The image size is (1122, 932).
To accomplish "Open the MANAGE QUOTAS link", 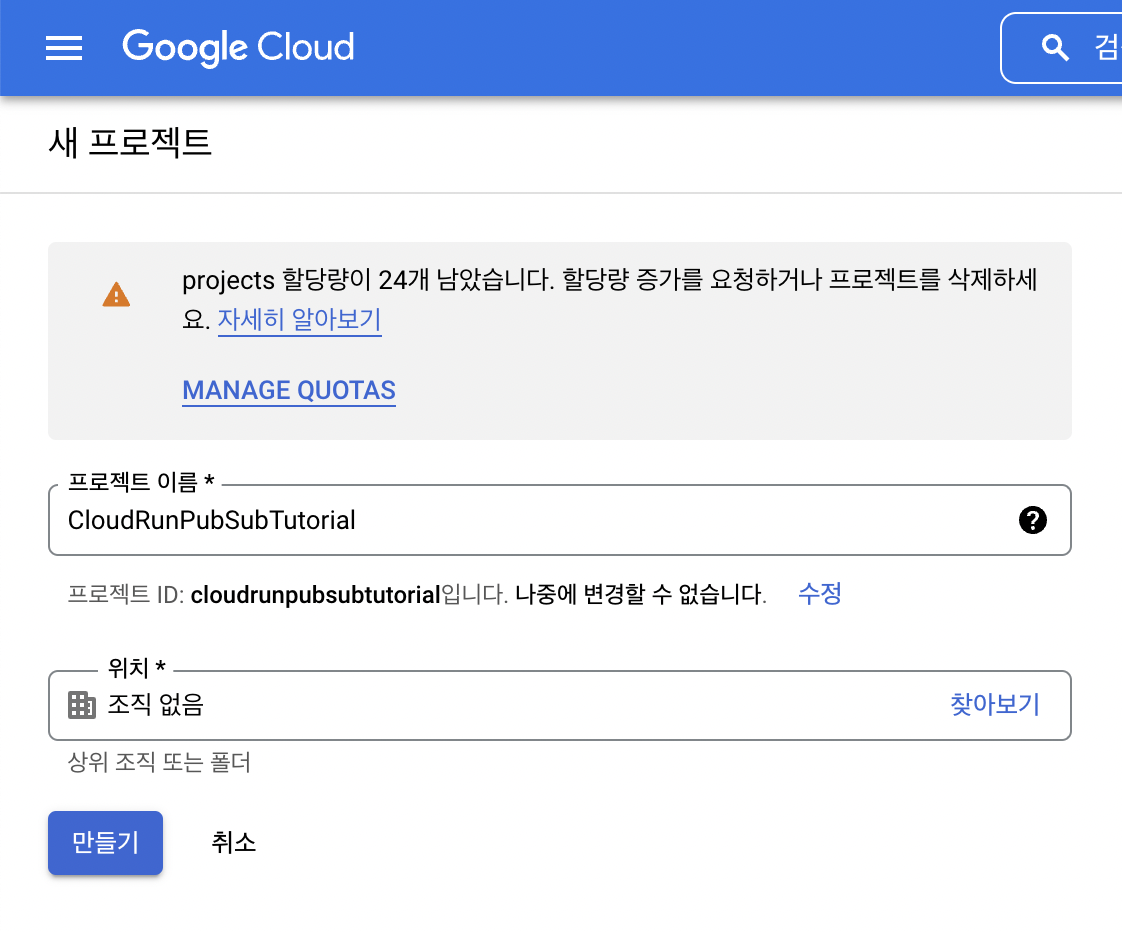I will click(x=289, y=390).
